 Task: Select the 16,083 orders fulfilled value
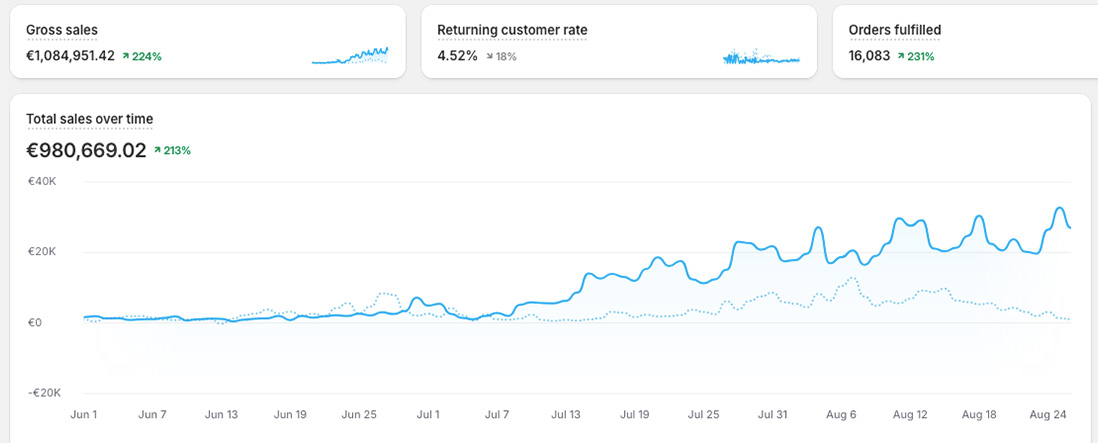pos(869,56)
